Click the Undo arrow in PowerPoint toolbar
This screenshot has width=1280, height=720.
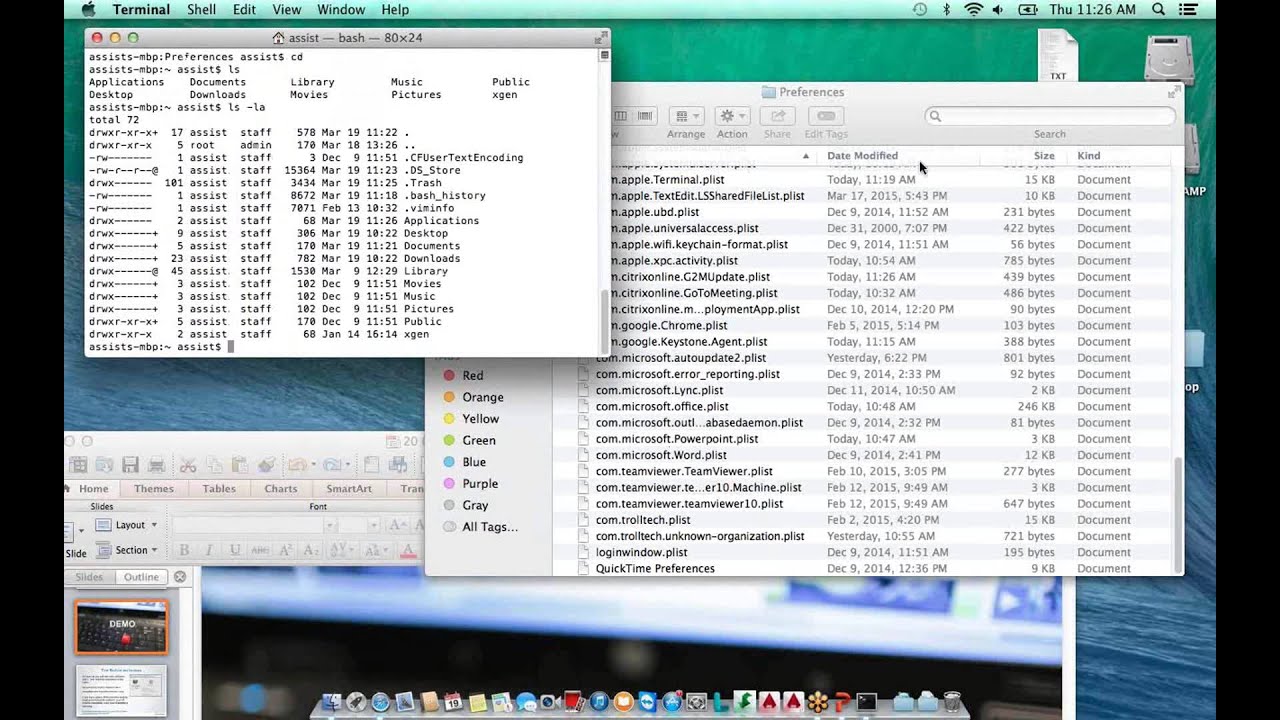297,464
